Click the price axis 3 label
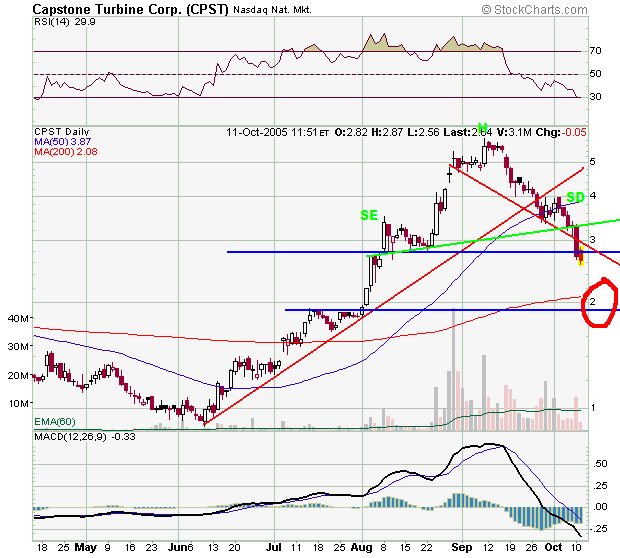620x558 pixels. 592,239
